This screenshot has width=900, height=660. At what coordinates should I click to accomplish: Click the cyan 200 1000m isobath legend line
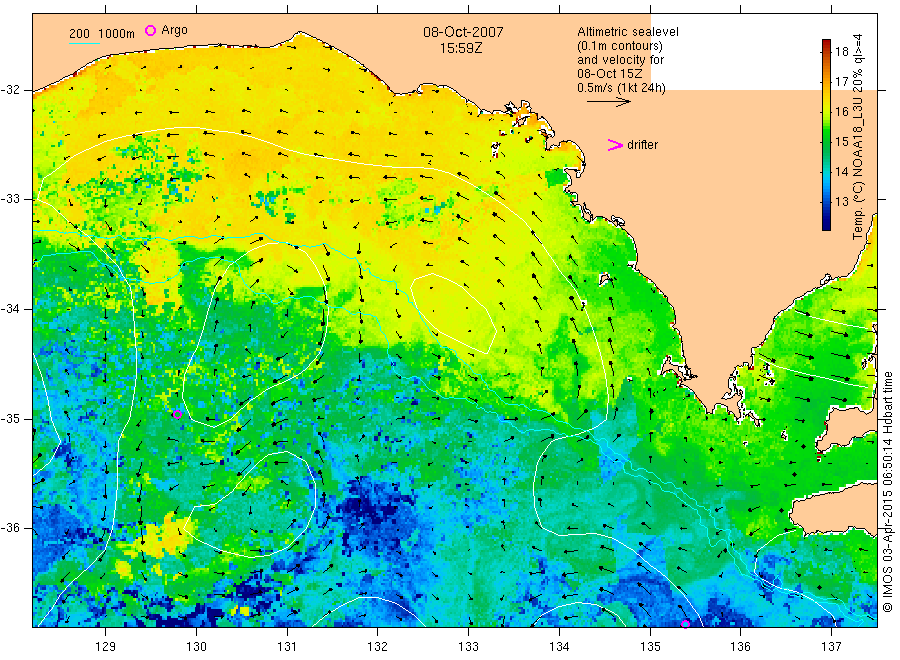point(84,43)
